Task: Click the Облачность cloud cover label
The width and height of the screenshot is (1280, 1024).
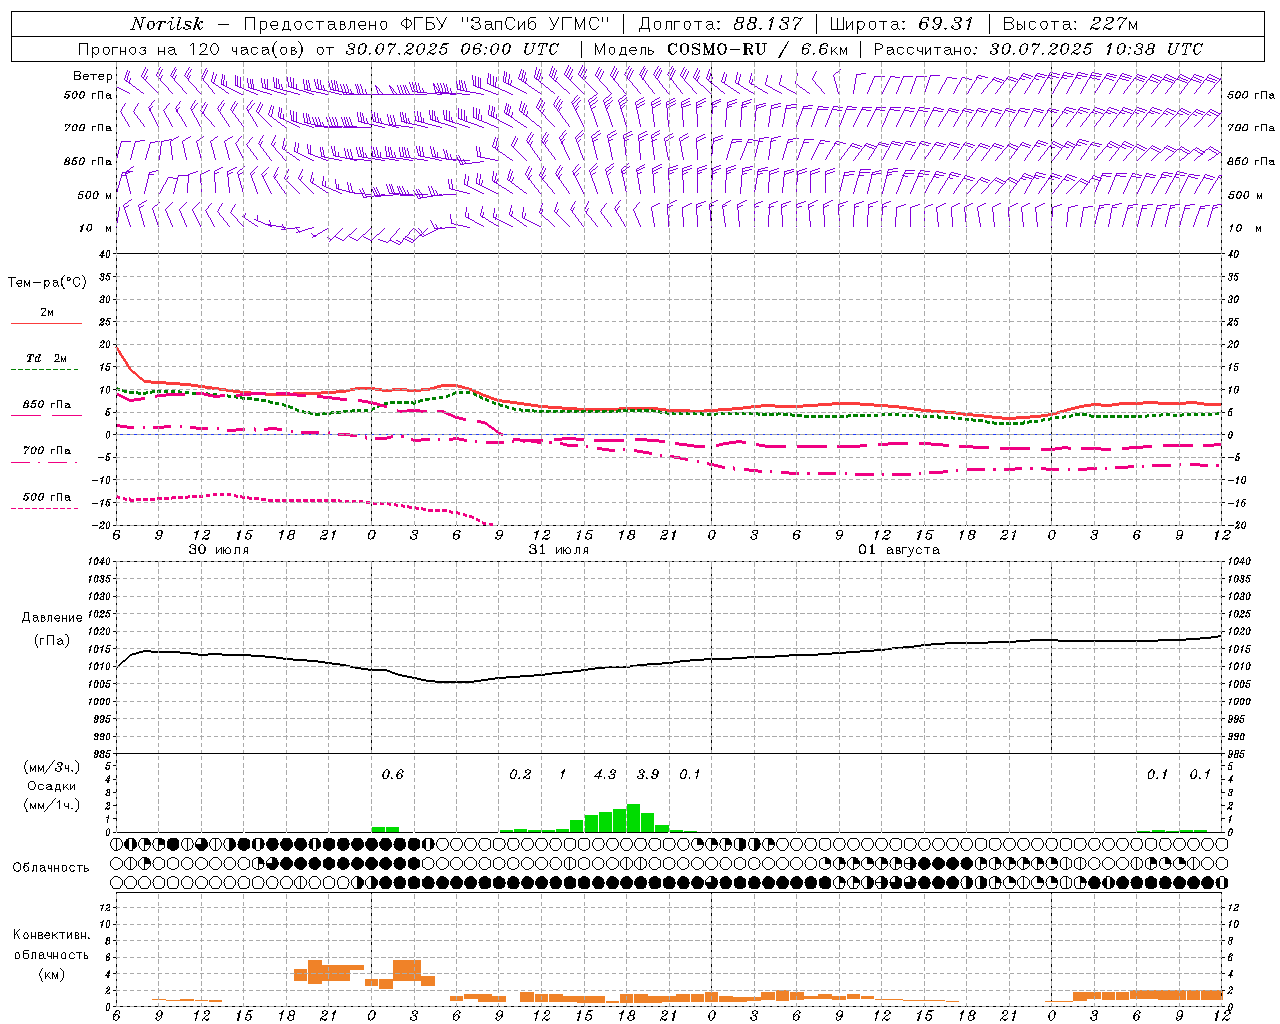Action: [51, 868]
